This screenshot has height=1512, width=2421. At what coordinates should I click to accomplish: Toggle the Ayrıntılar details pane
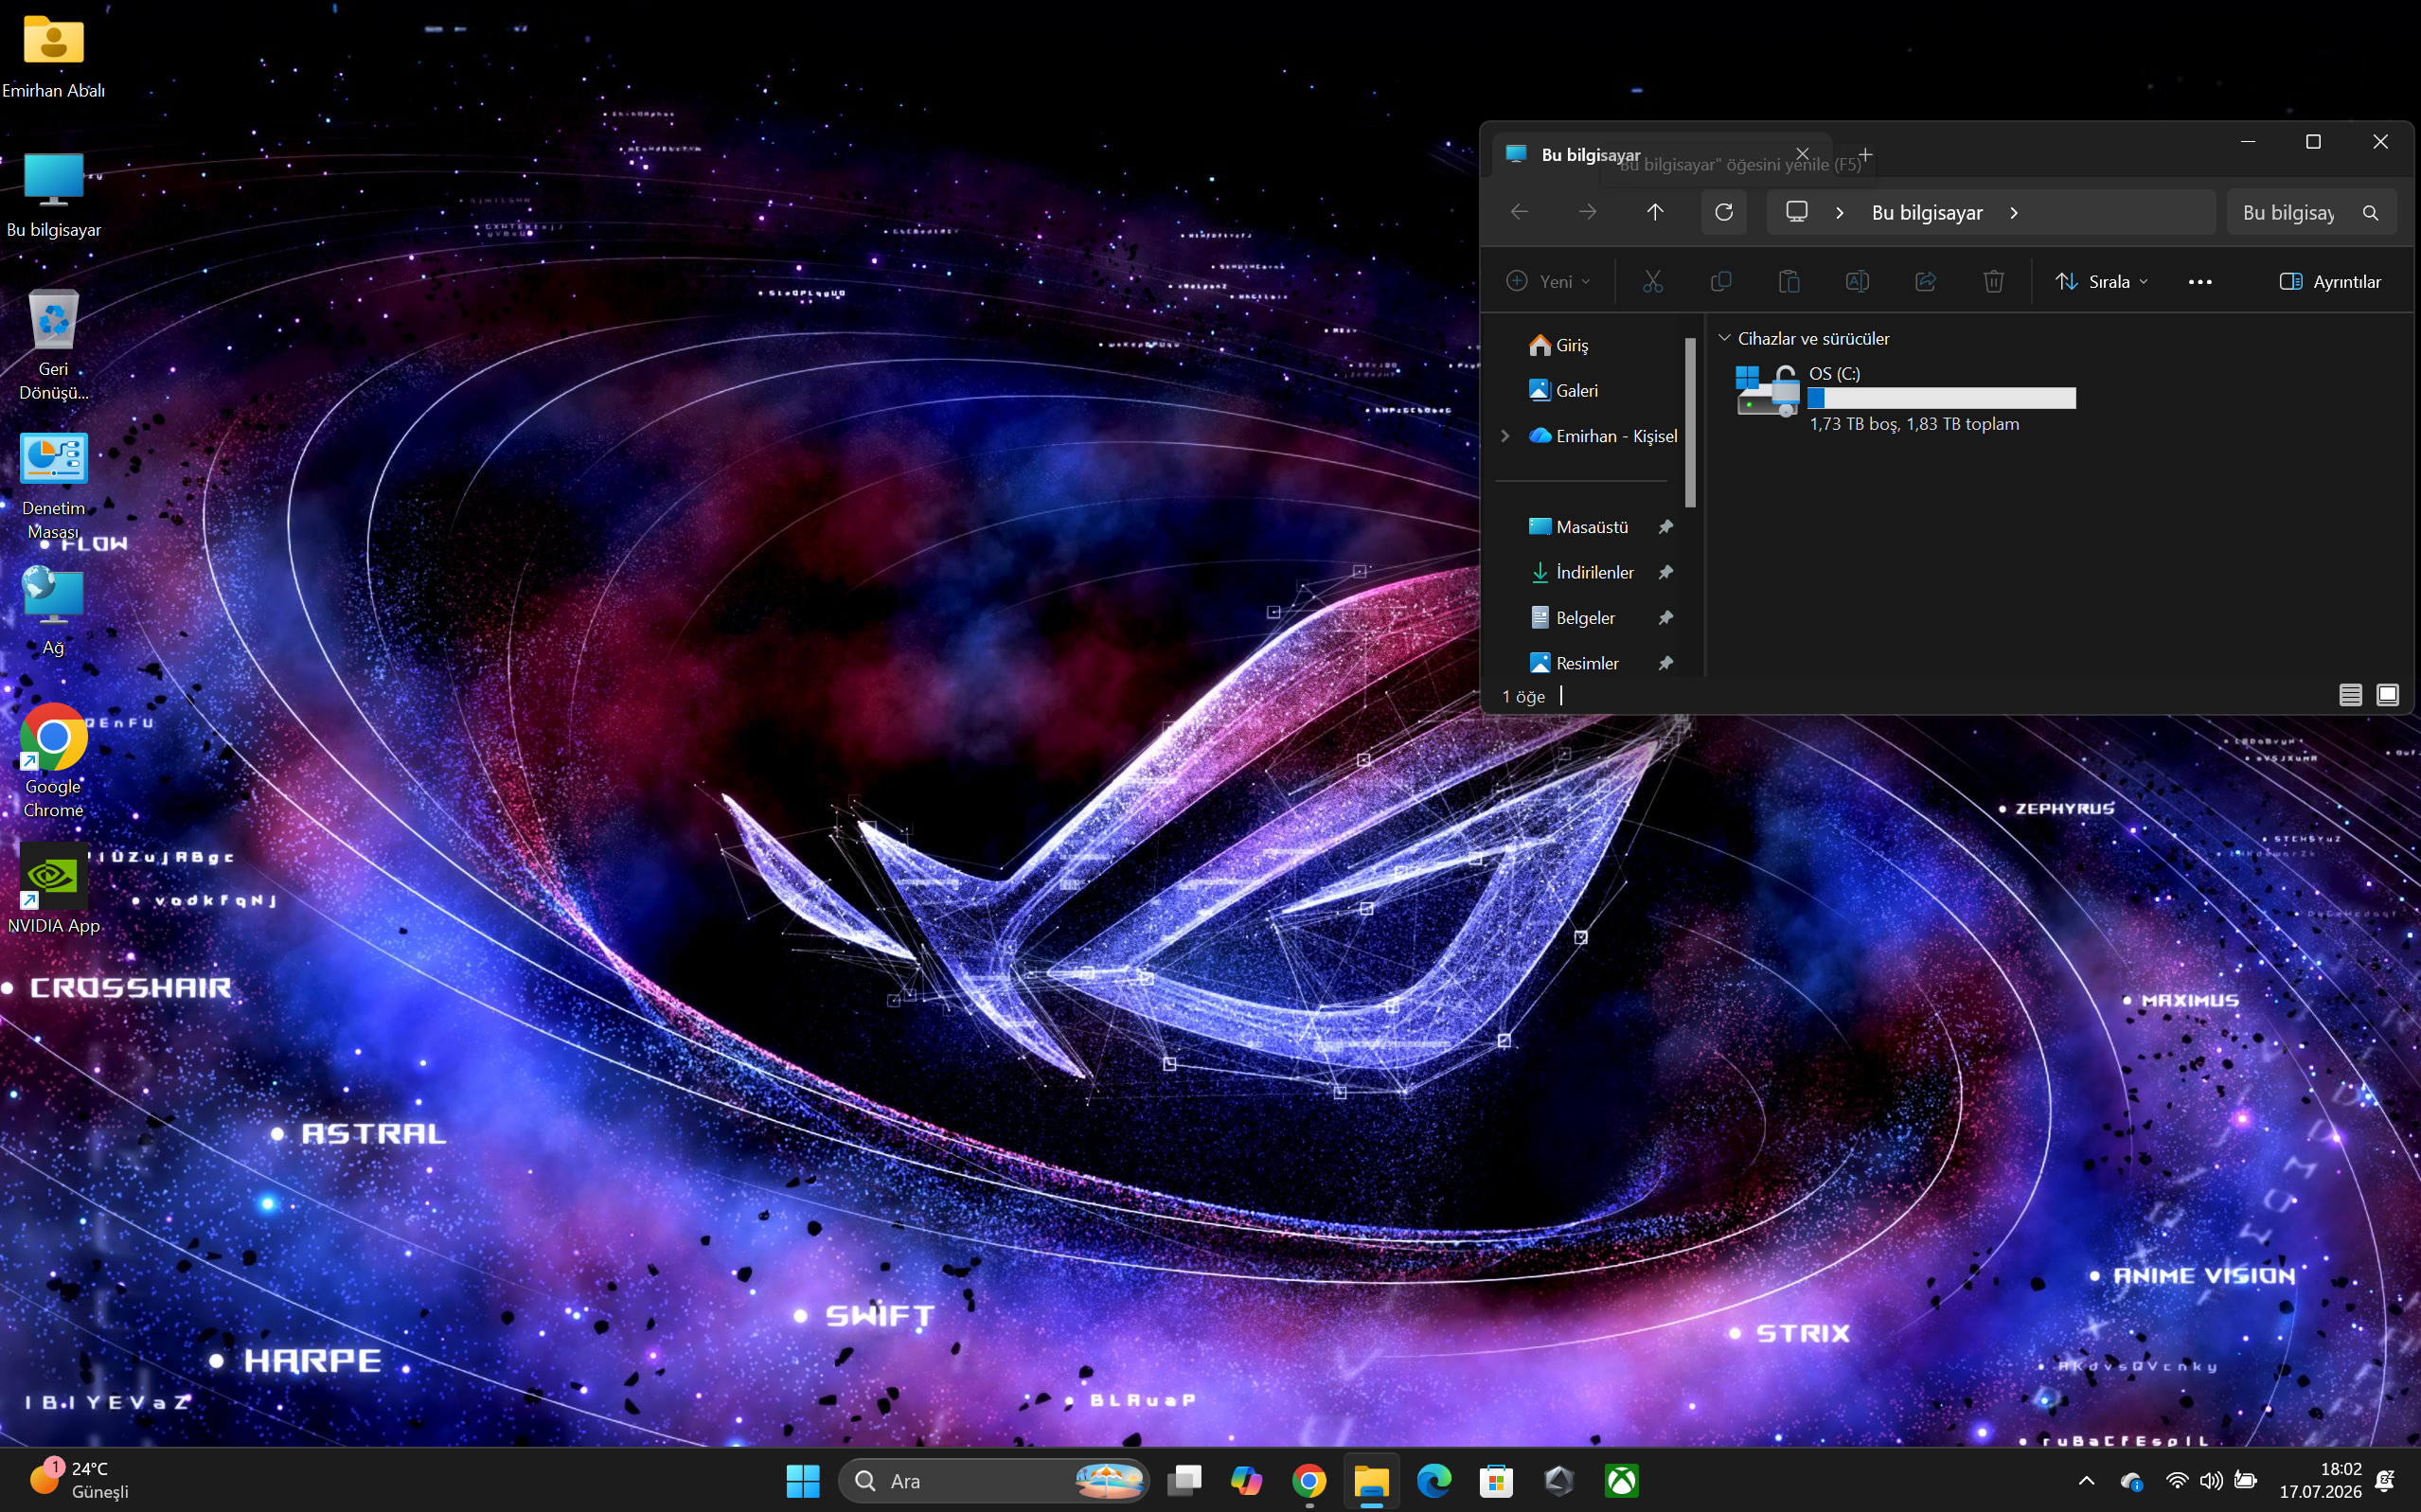pos(2330,282)
